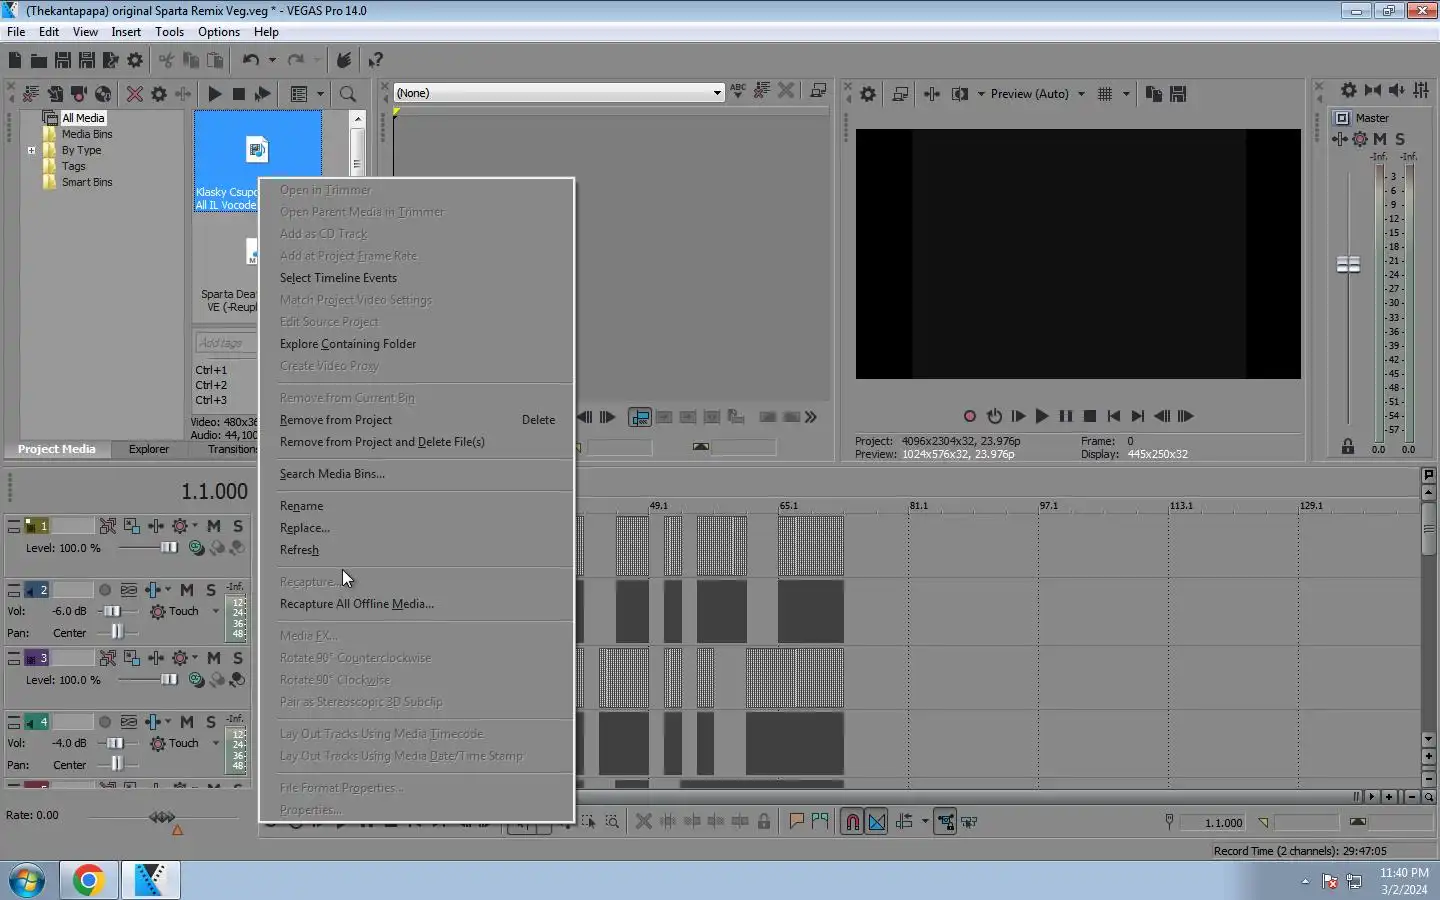Toggle the Master fader channel lock
The height and width of the screenshot is (900, 1440).
[x=1348, y=447]
